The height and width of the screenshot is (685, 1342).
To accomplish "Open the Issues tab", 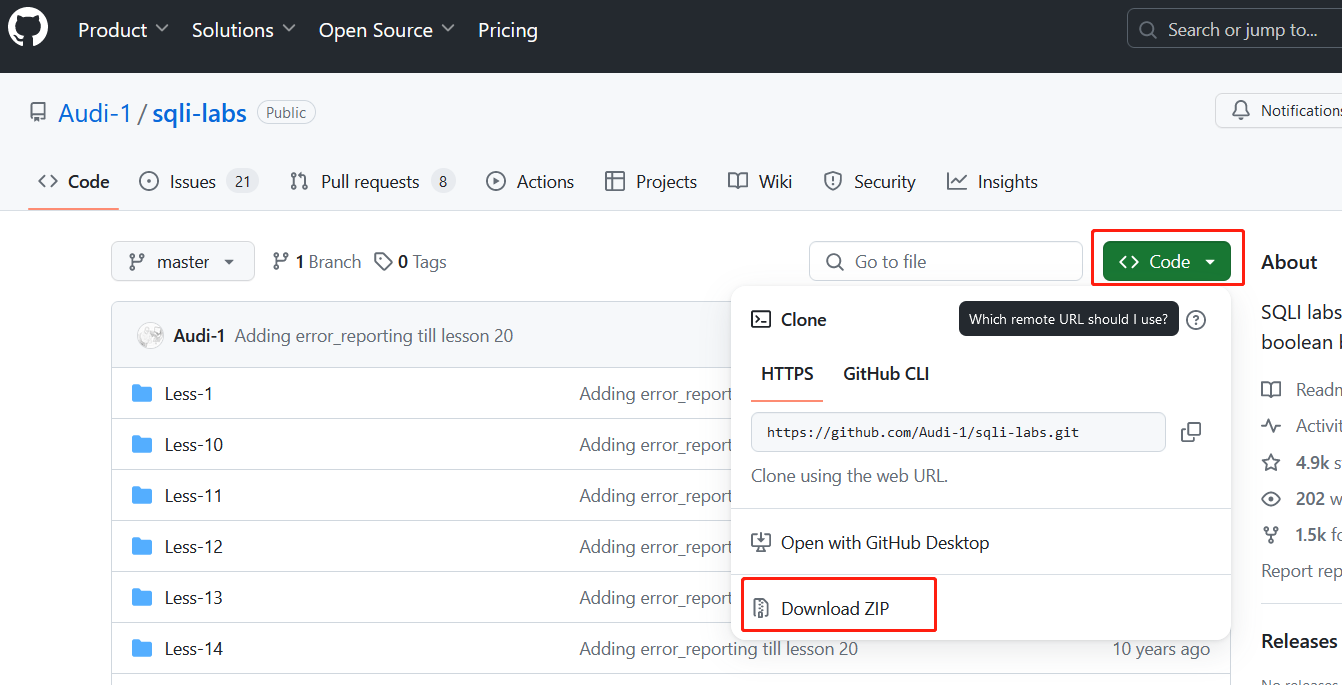I will (x=192, y=182).
